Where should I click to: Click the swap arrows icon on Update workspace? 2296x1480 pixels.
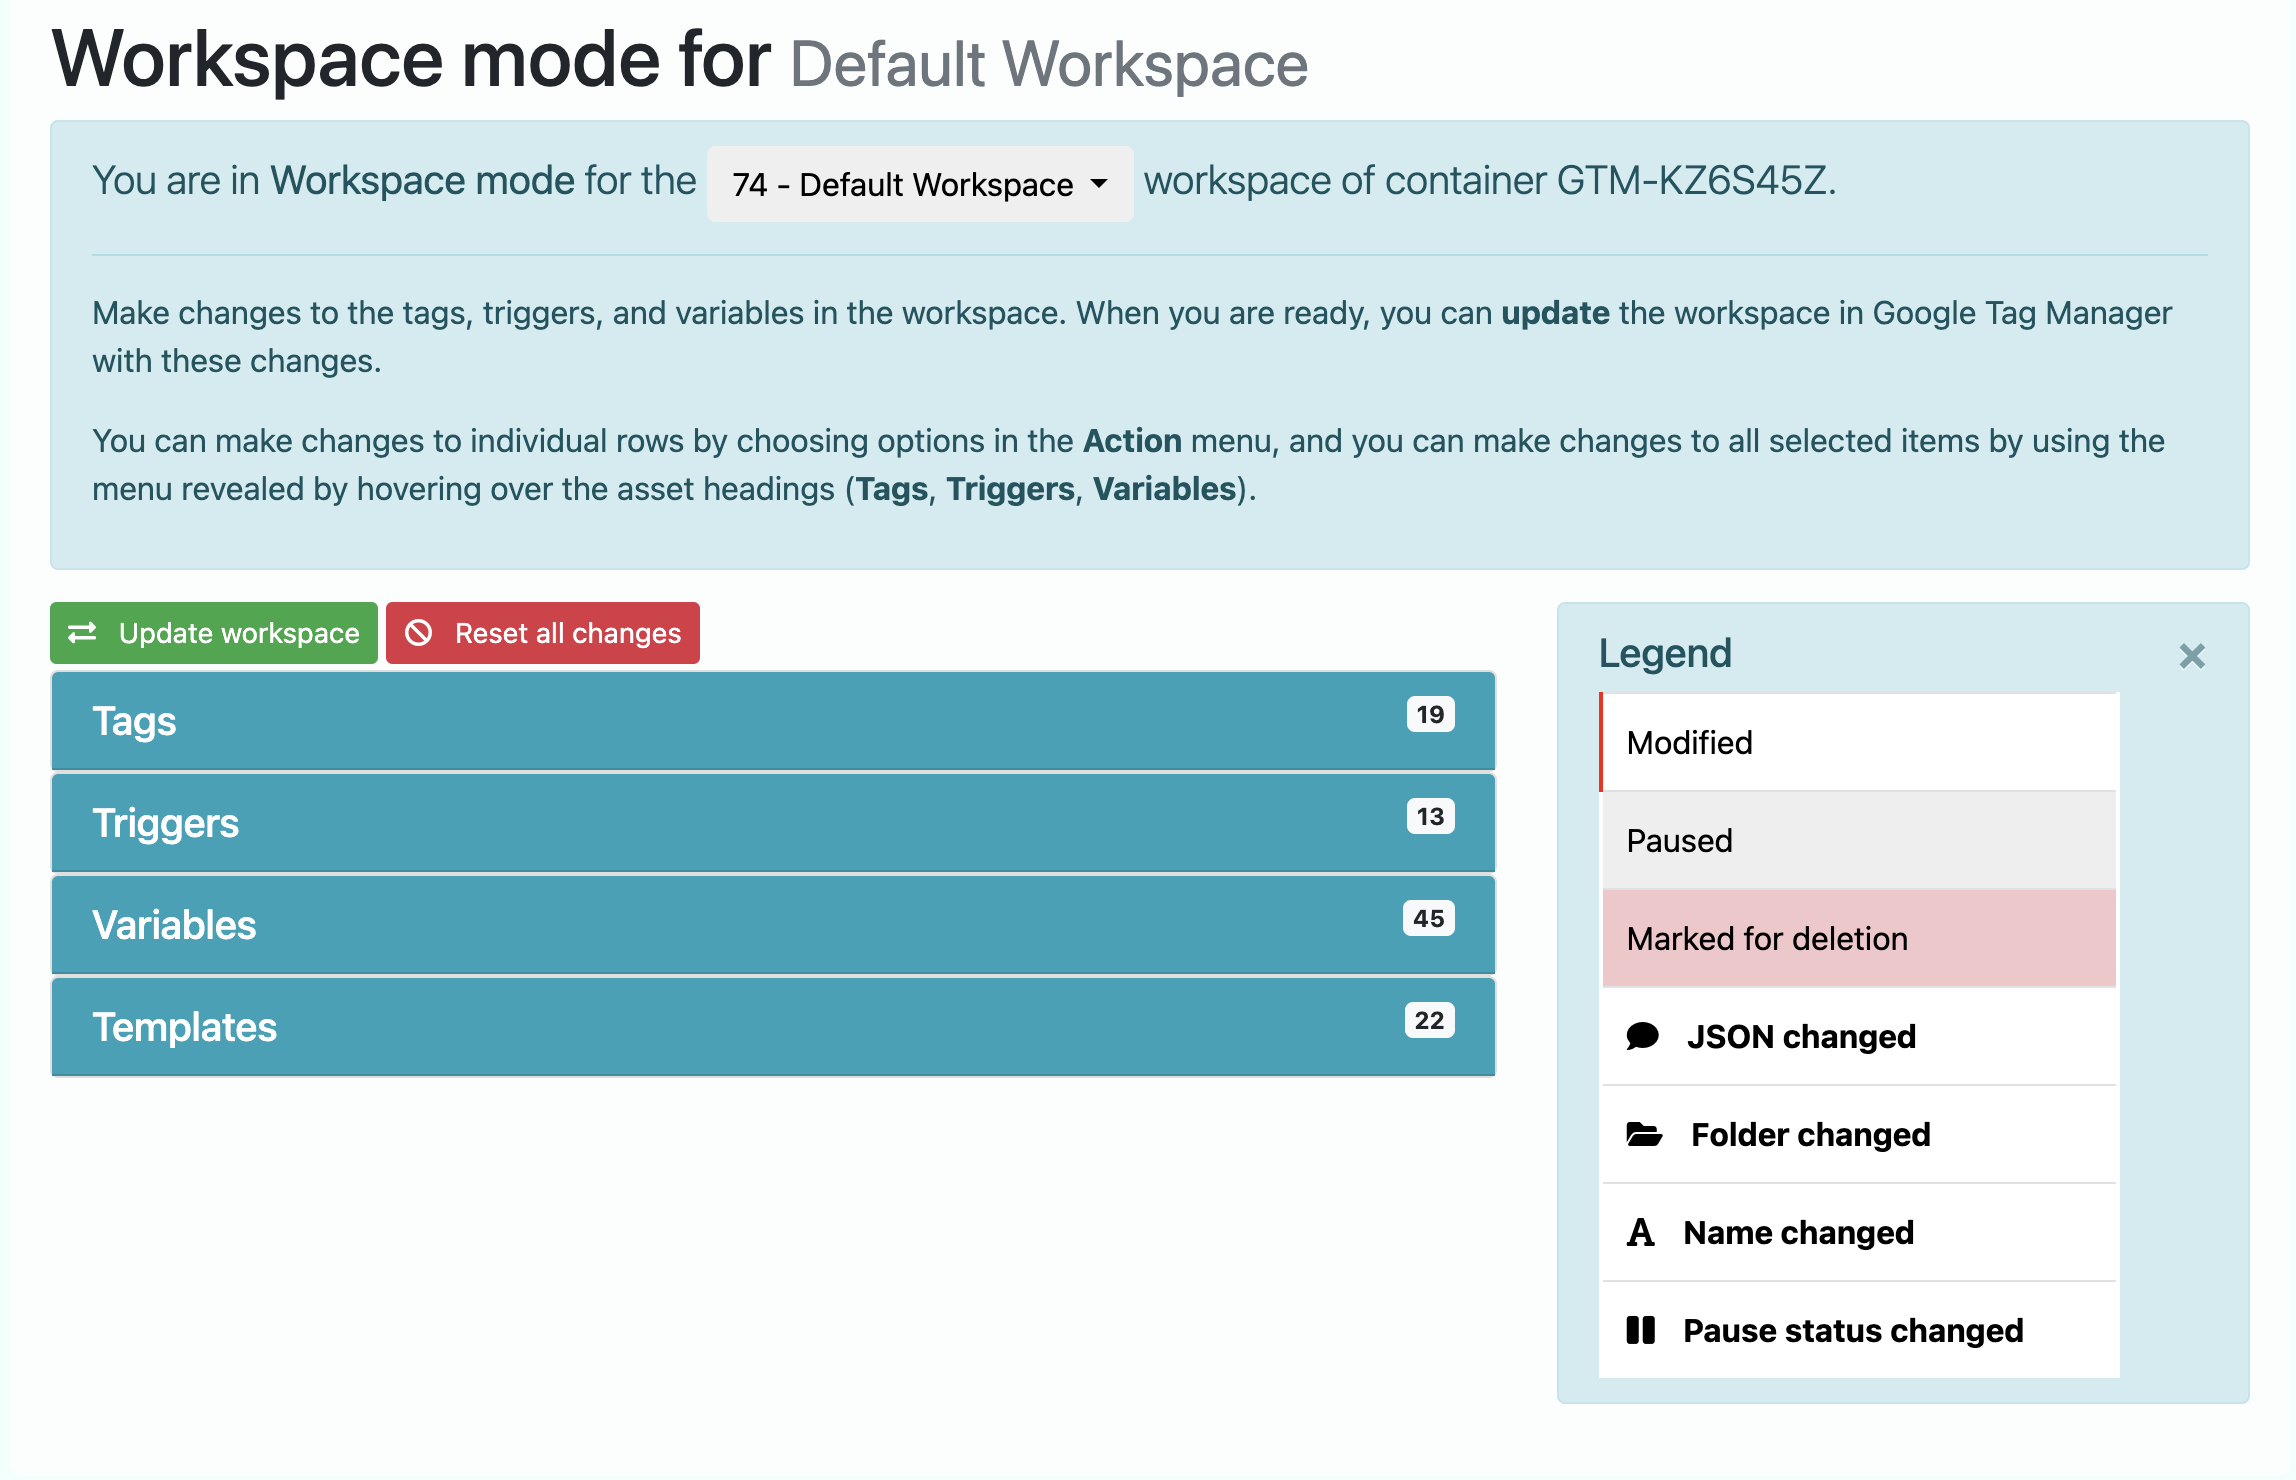(84, 632)
